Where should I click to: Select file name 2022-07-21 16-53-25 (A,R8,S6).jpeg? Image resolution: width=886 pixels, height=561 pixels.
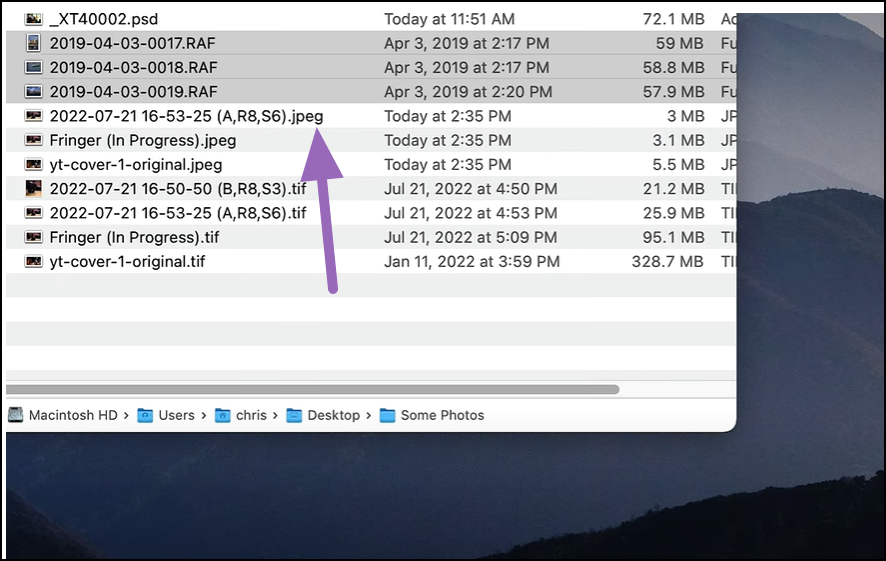pyautogui.click(x=186, y=116)
